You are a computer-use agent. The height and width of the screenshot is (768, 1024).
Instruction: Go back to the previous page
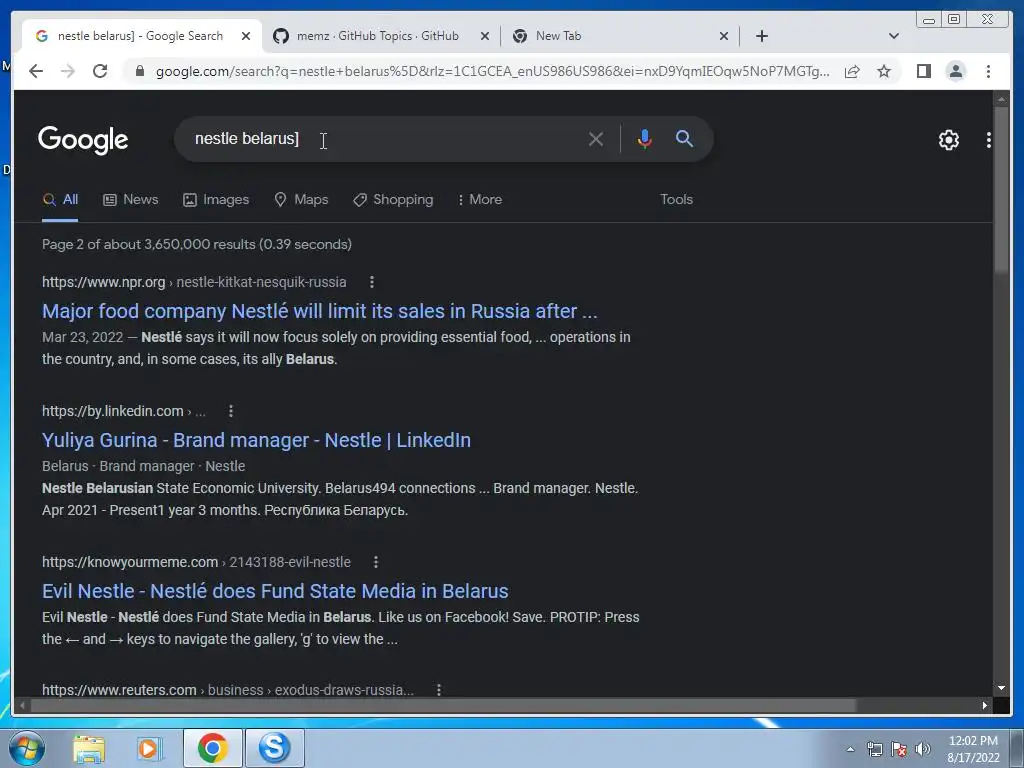point(36,71)
